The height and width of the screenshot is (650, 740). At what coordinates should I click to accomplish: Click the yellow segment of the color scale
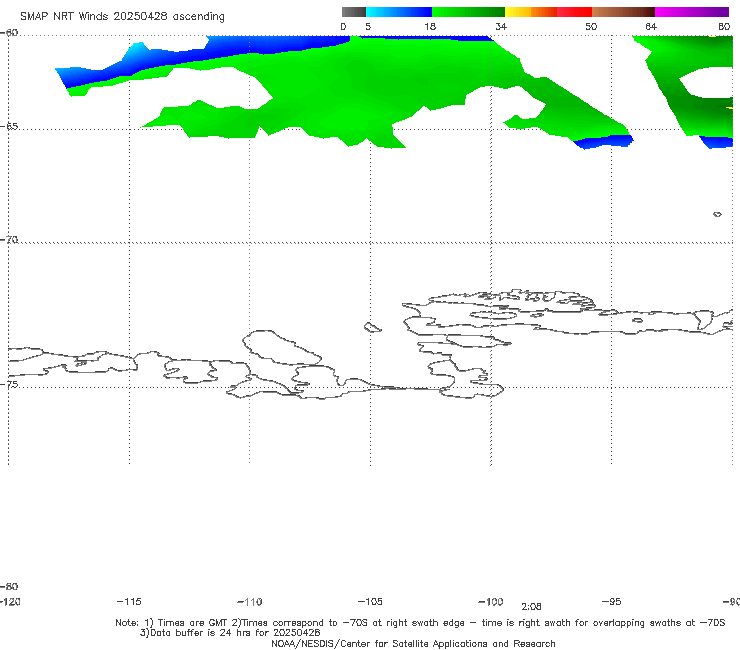[x=518, y=12]
